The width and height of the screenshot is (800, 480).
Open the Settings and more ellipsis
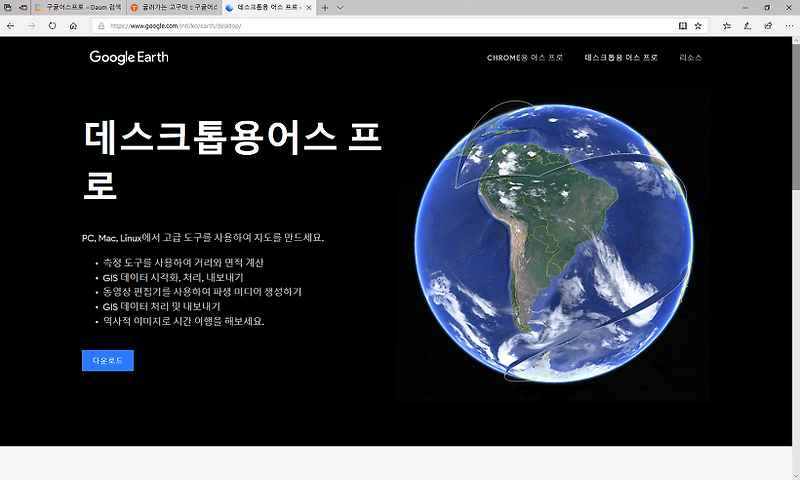[789, 26]
